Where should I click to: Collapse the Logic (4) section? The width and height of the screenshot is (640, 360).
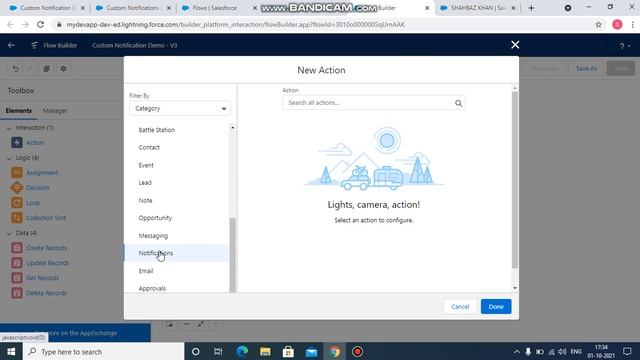click(x=9, y=158)
